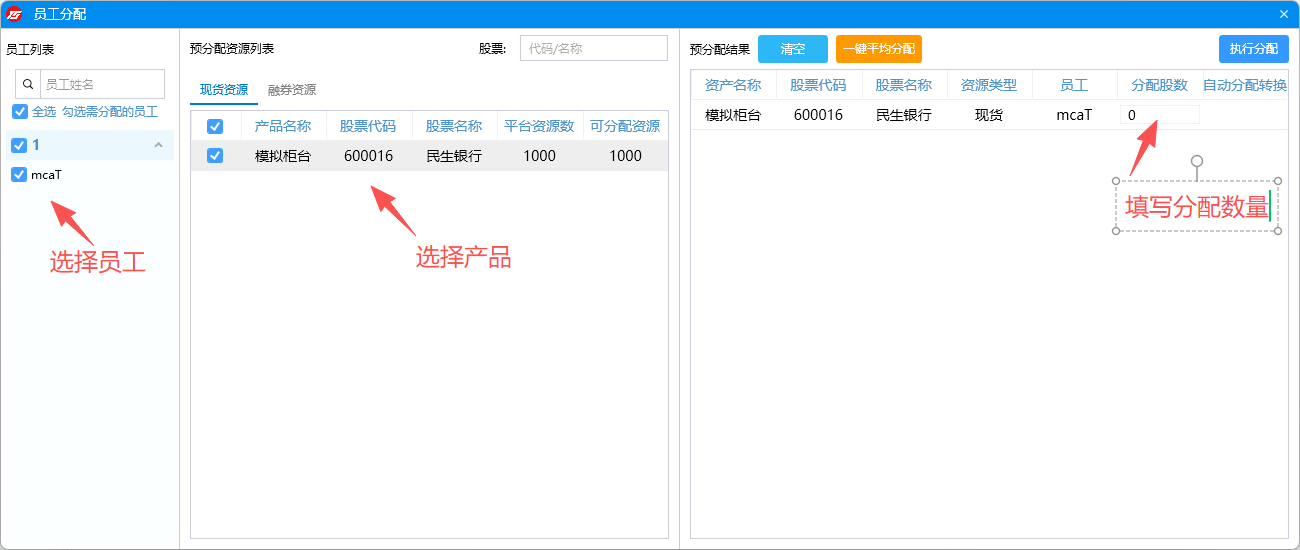
Task: Click the 一键平均分配 button
Action: (878, 49)
